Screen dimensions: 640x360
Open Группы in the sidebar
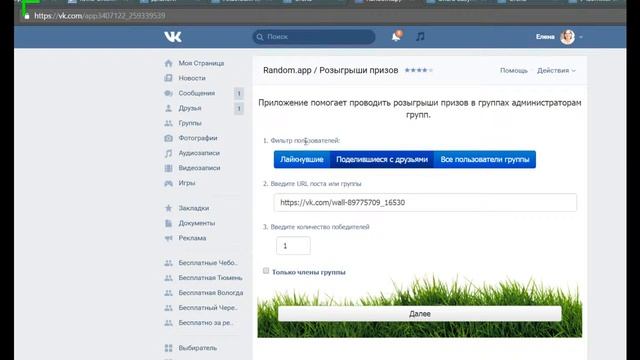[190, 123]
